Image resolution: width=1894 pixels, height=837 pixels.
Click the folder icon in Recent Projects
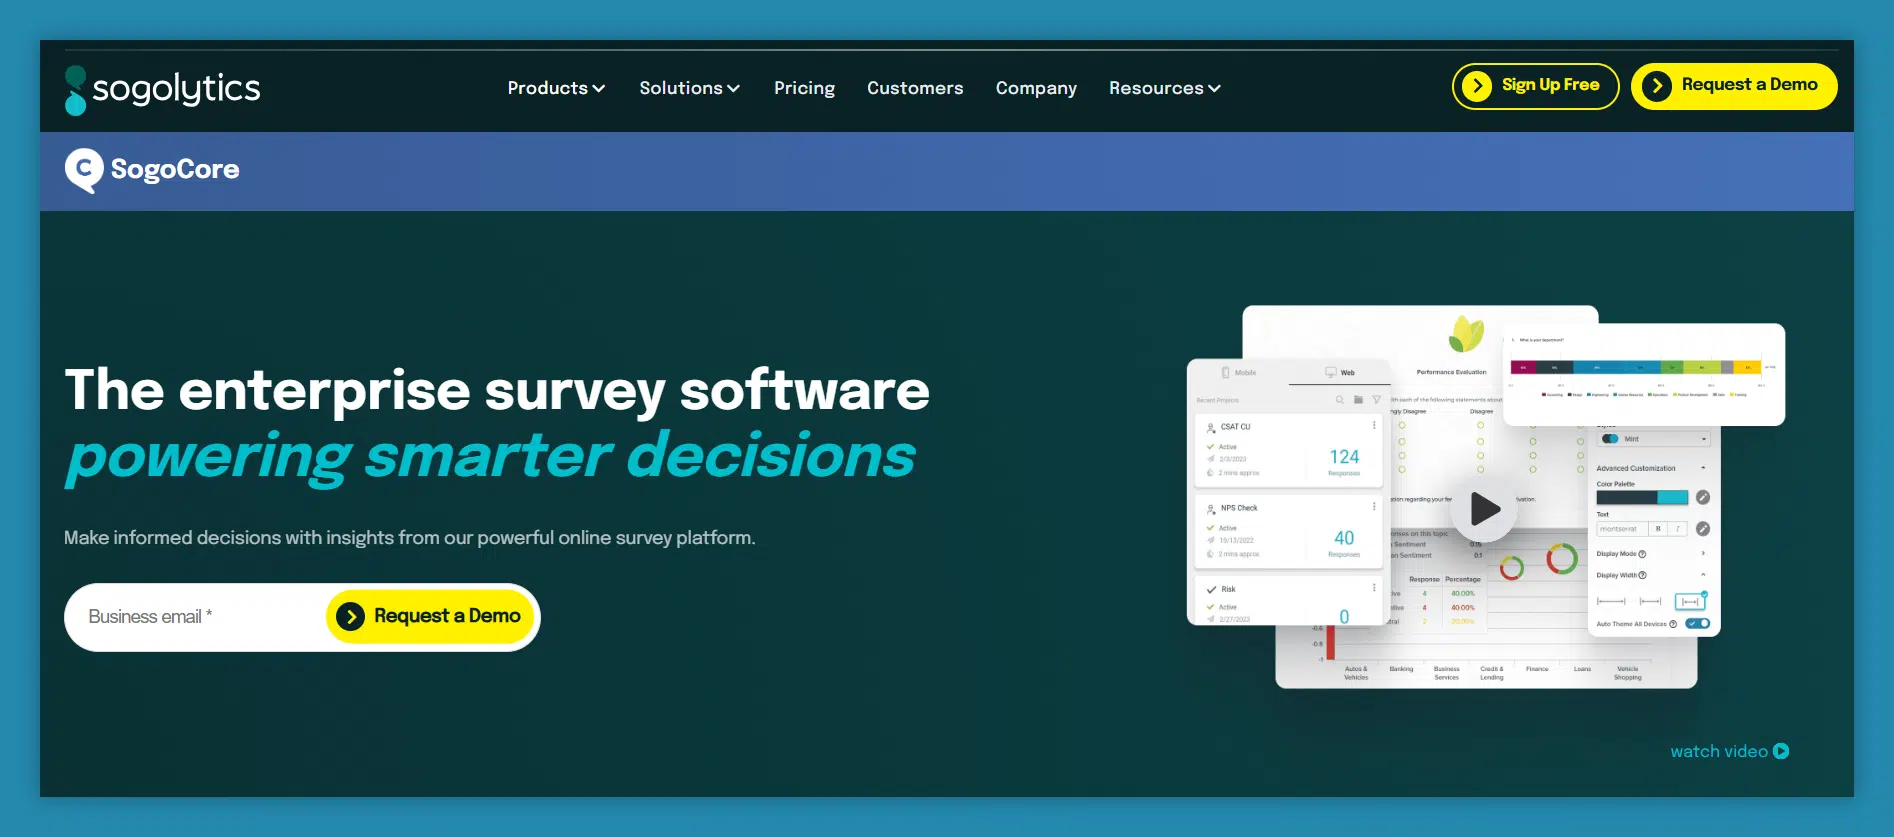tap(1358, 400)
